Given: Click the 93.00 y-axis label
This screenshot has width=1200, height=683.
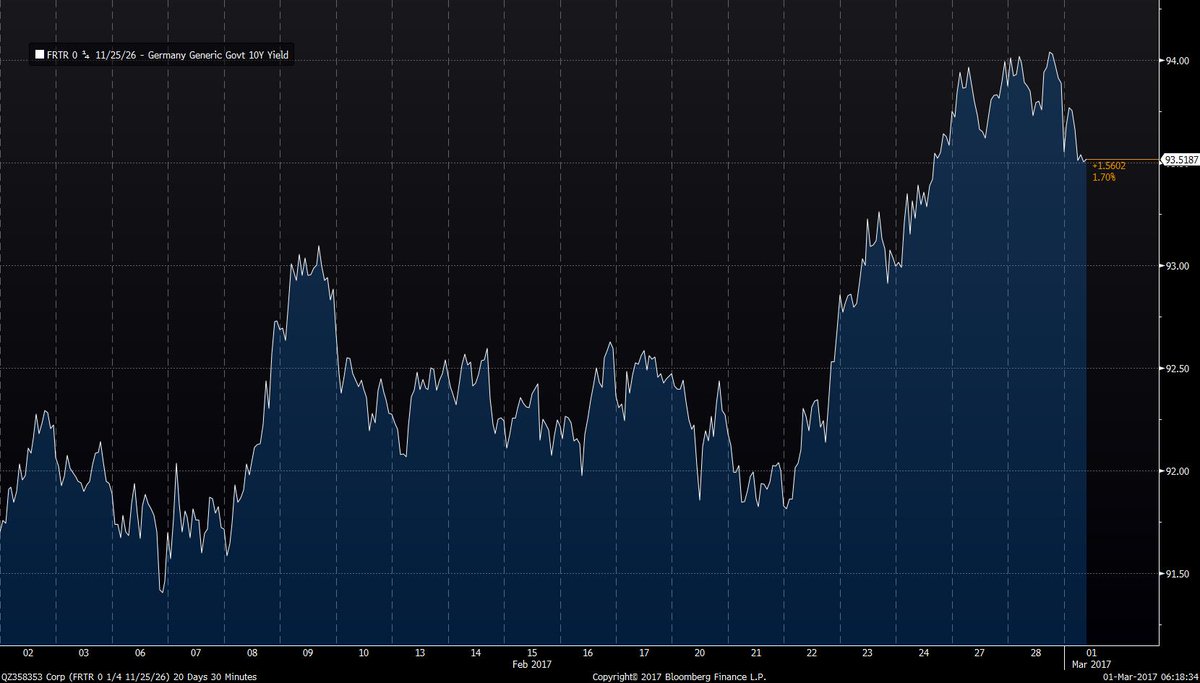Looking at the screenshot, I should click(1175, 266).
